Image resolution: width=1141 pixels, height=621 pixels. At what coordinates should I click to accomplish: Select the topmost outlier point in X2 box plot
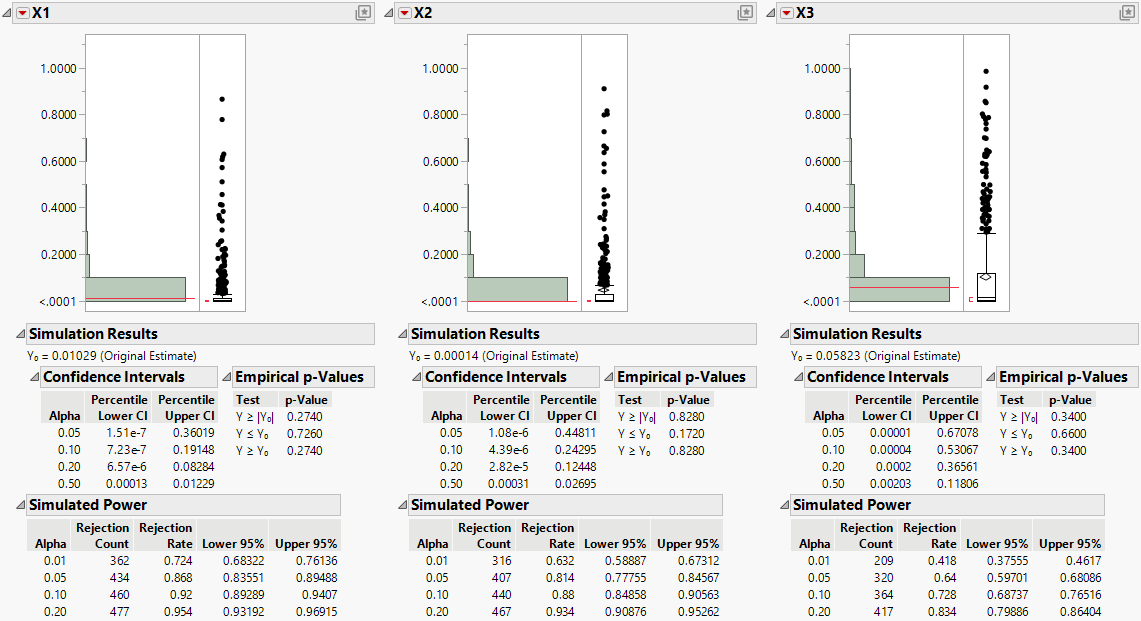[x=602, y=87]
